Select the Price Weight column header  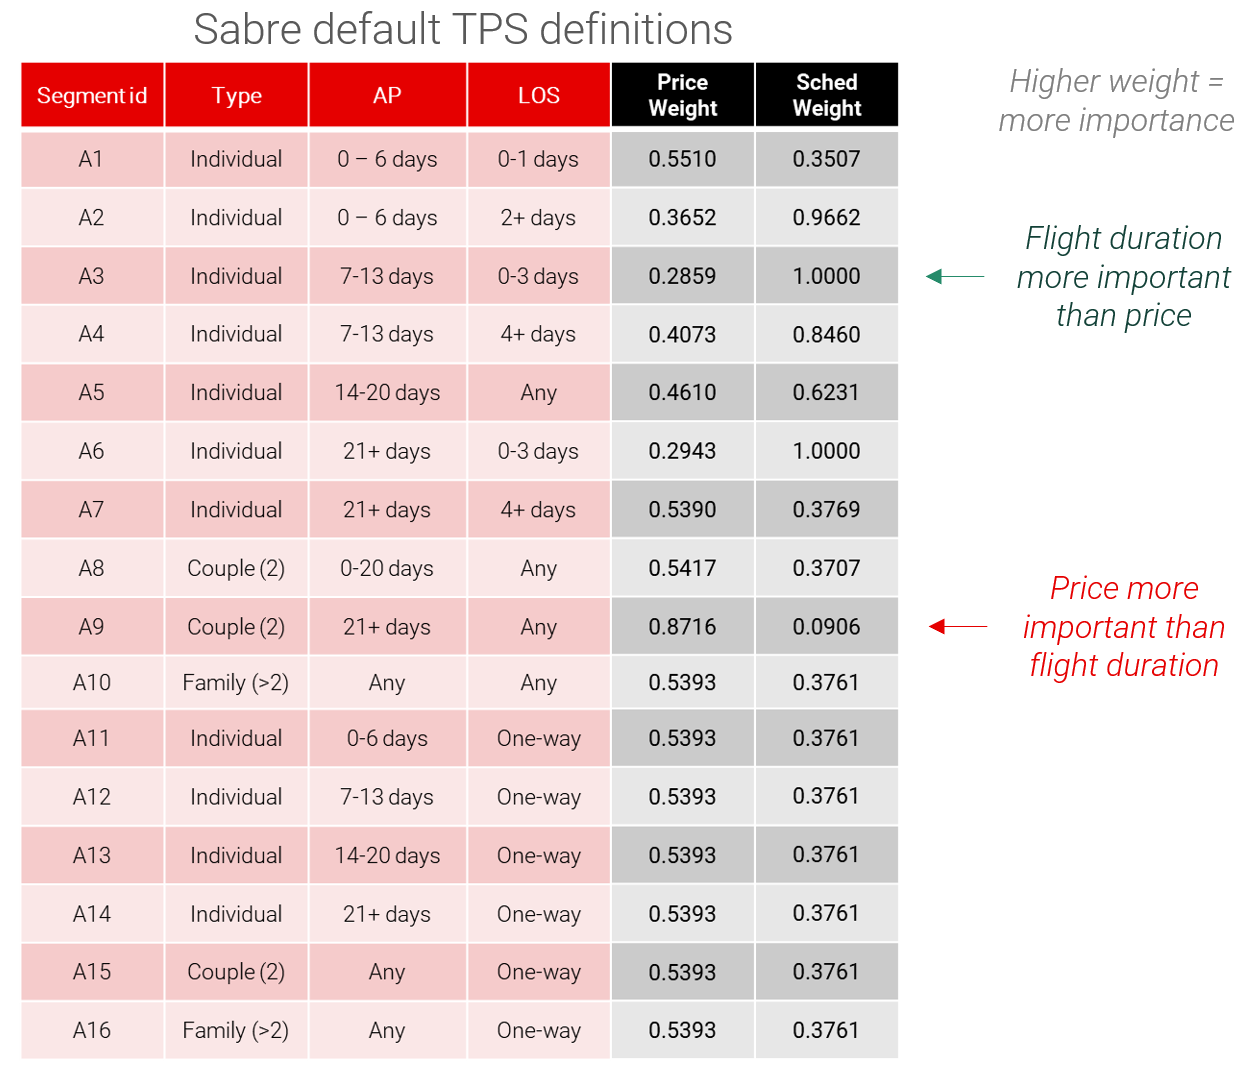[x=682, y=95]
